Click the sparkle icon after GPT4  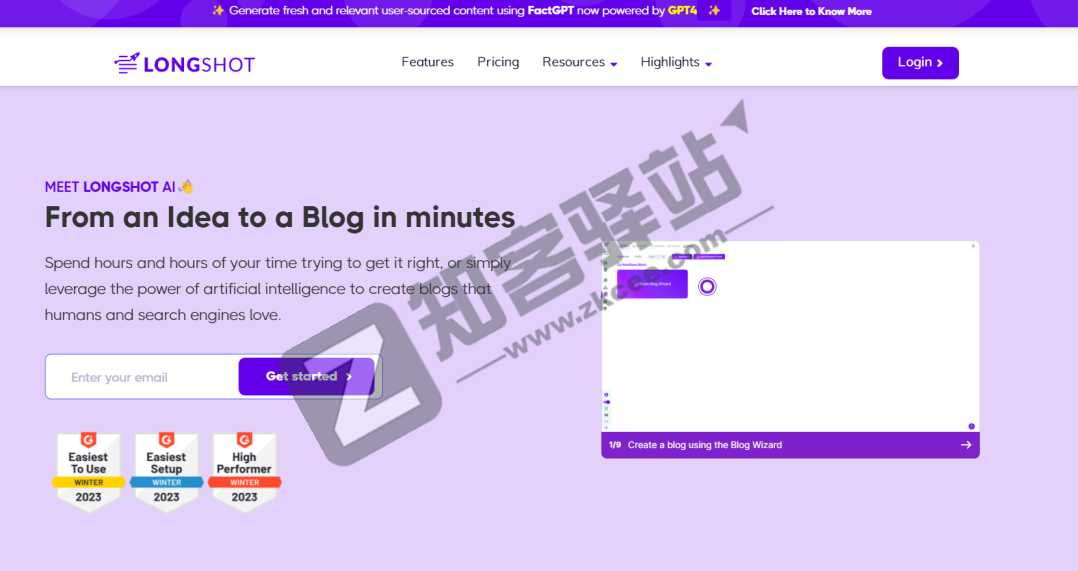click(x=714, y=10)
